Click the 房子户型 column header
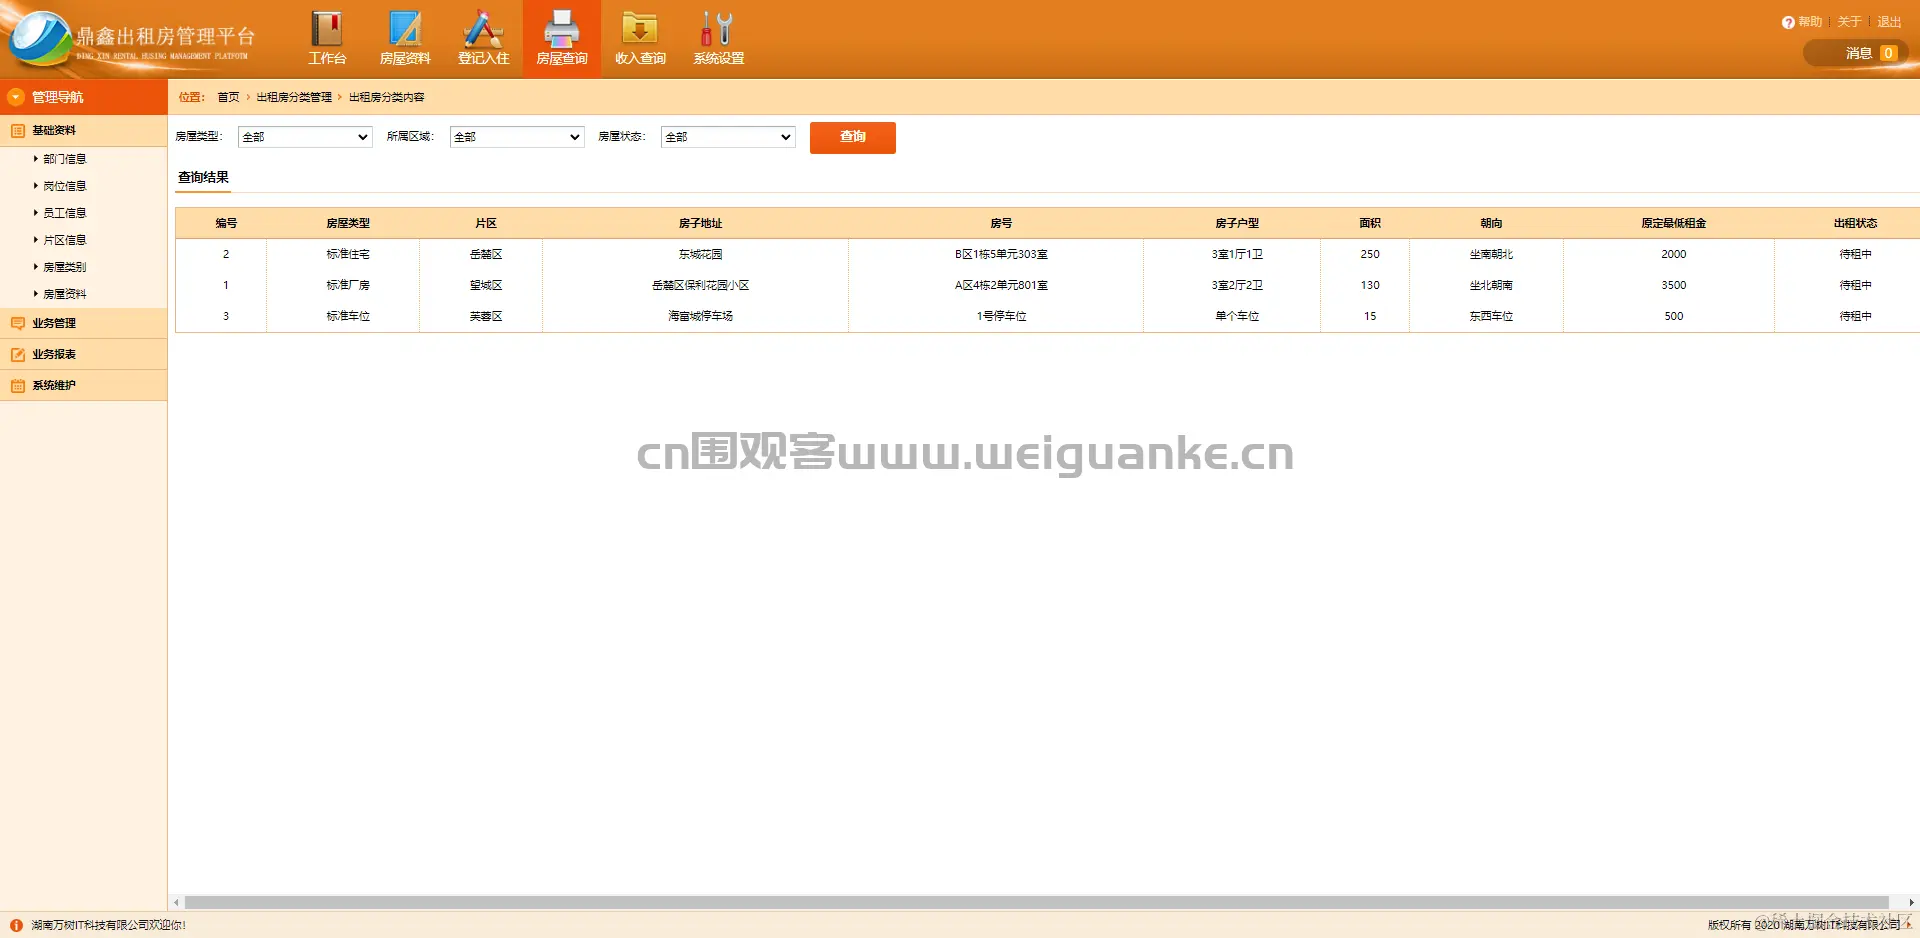The image size is (1920, 938). [x=1237, y=223]
